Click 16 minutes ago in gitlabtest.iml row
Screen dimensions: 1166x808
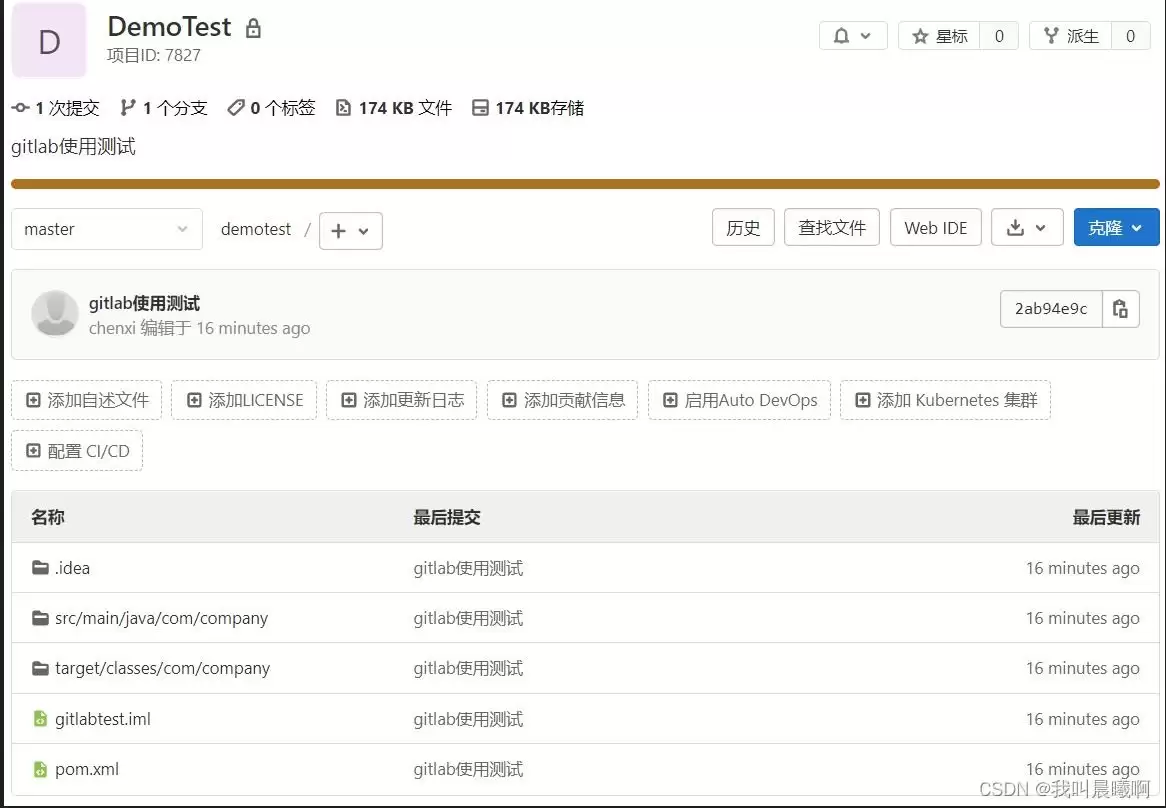1083,719
